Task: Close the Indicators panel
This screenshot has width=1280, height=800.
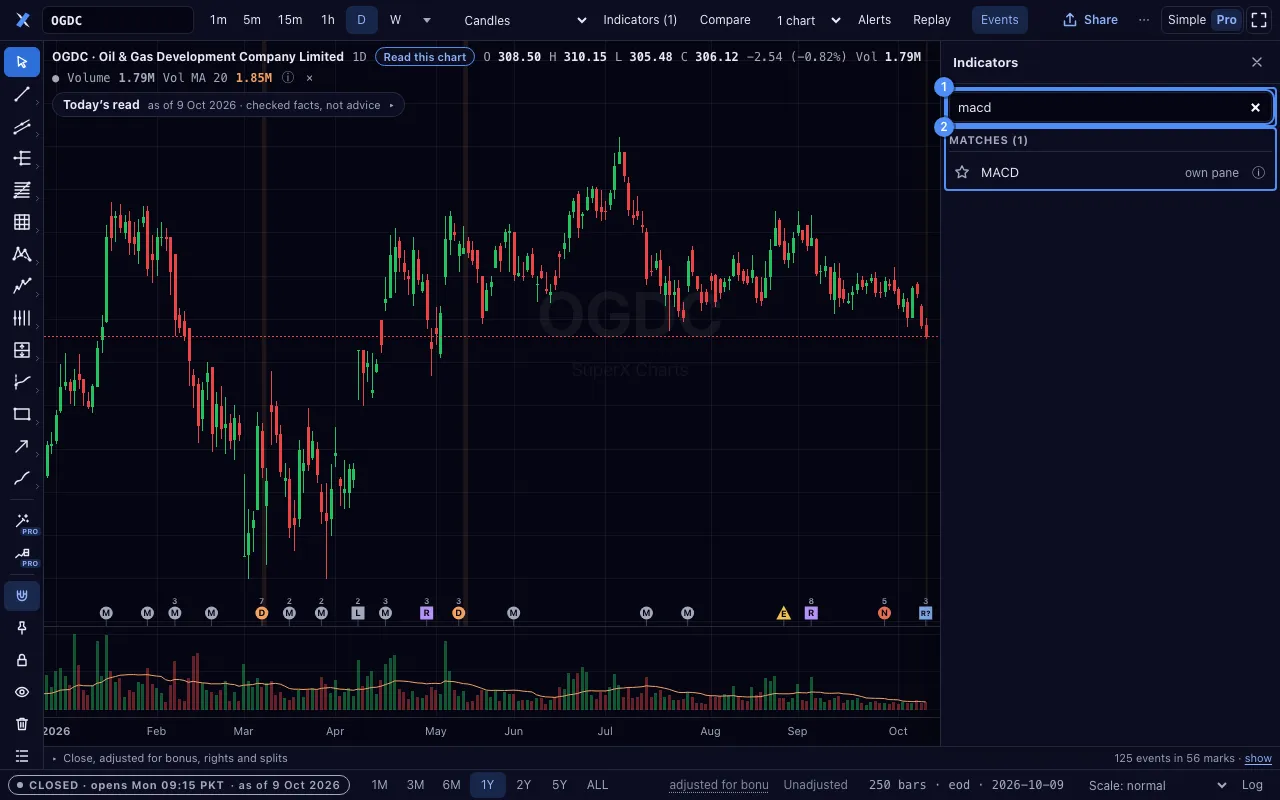Action: point(1257,62)
